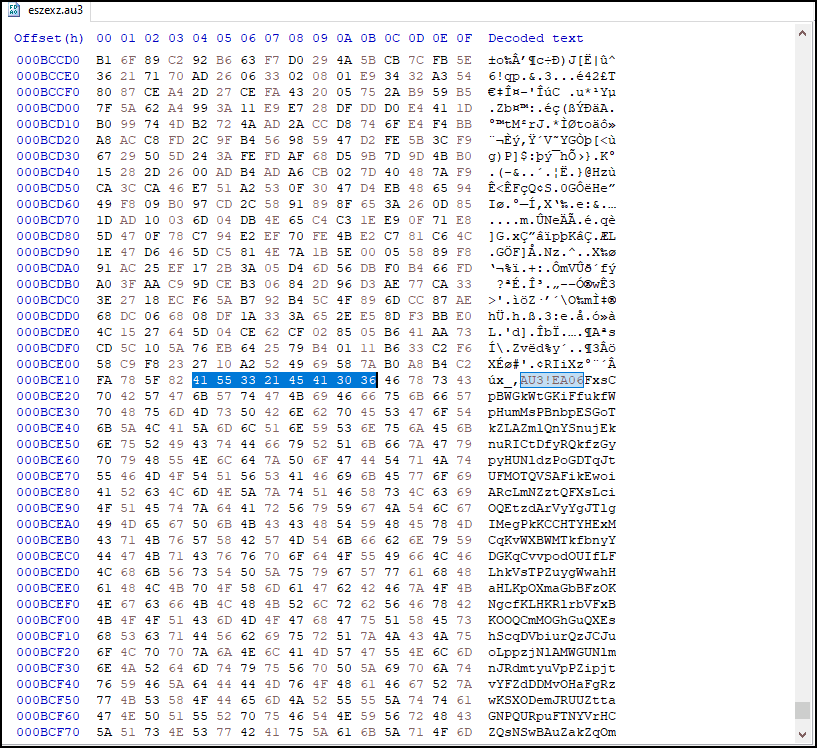Click the file icon on the eszexz.au3 tab
This screenshot has width=817, height=748.
pos(15,10)
